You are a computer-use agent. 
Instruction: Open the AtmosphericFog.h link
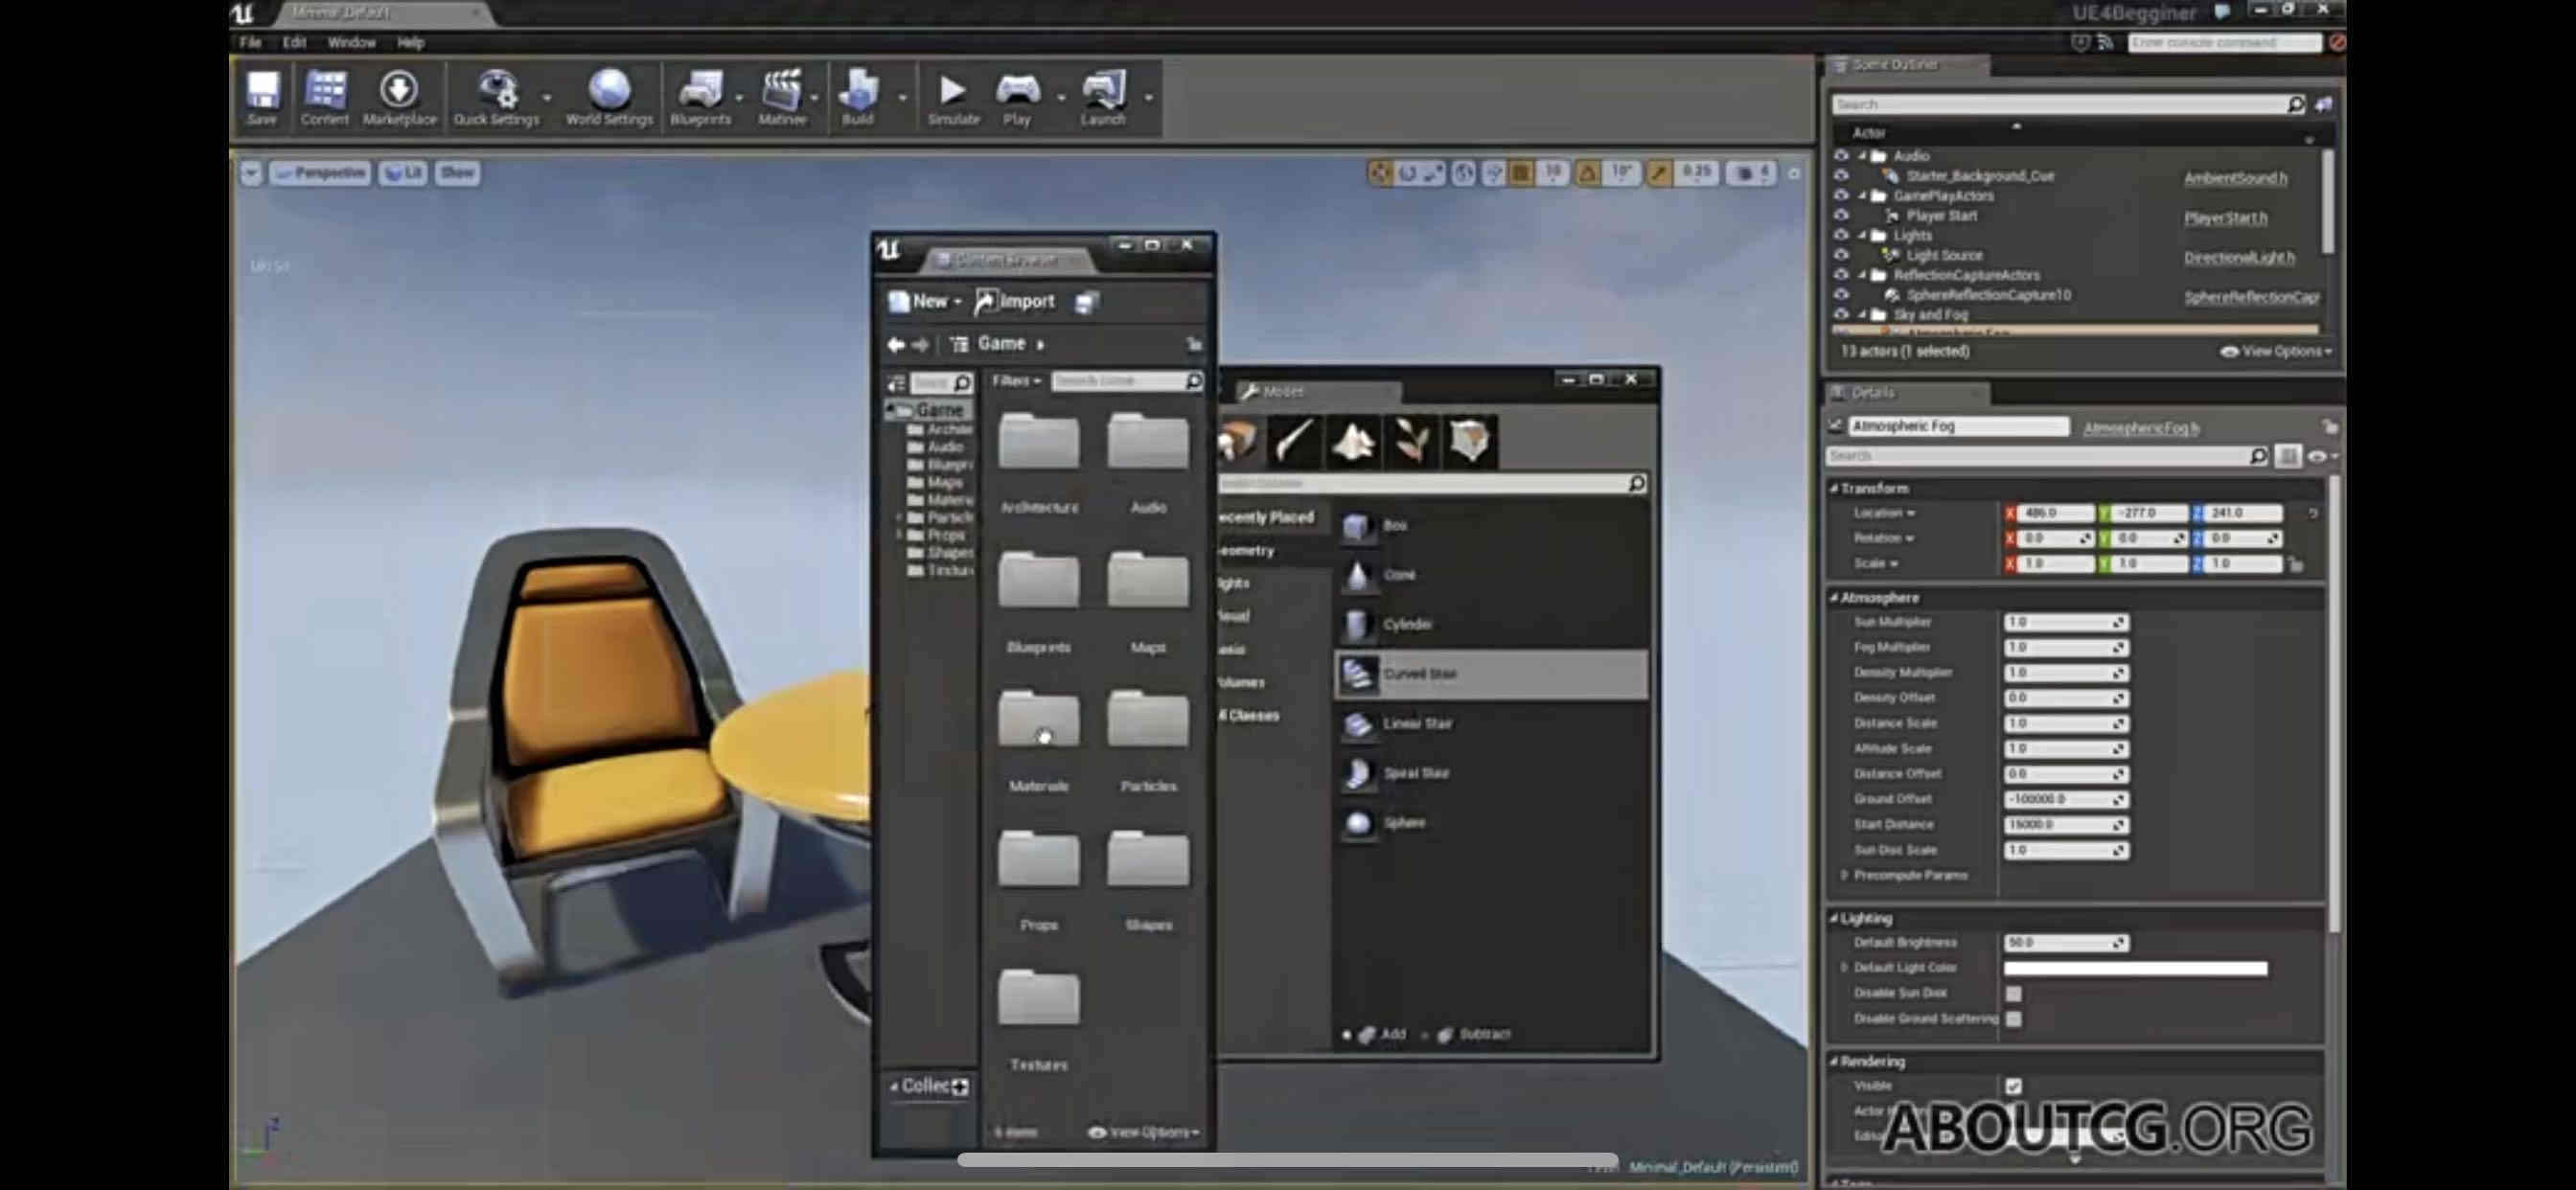(x=2140, y=428)
